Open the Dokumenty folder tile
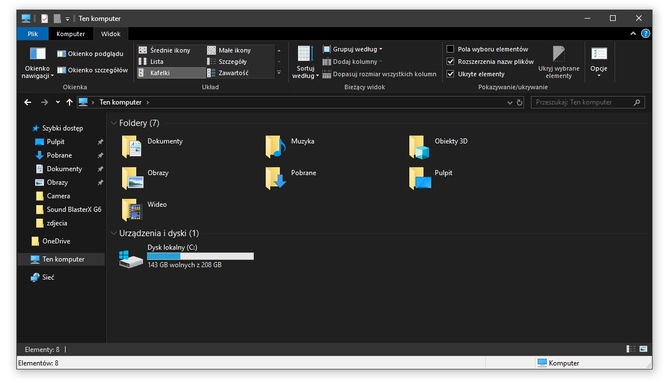This screenshot has height=383, width=670. [153, 147]
